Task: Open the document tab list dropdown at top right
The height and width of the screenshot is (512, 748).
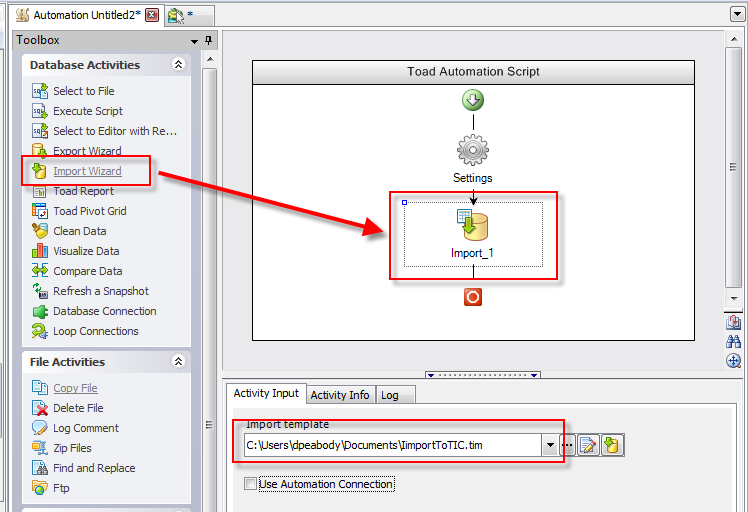Action: pos(737,14)
